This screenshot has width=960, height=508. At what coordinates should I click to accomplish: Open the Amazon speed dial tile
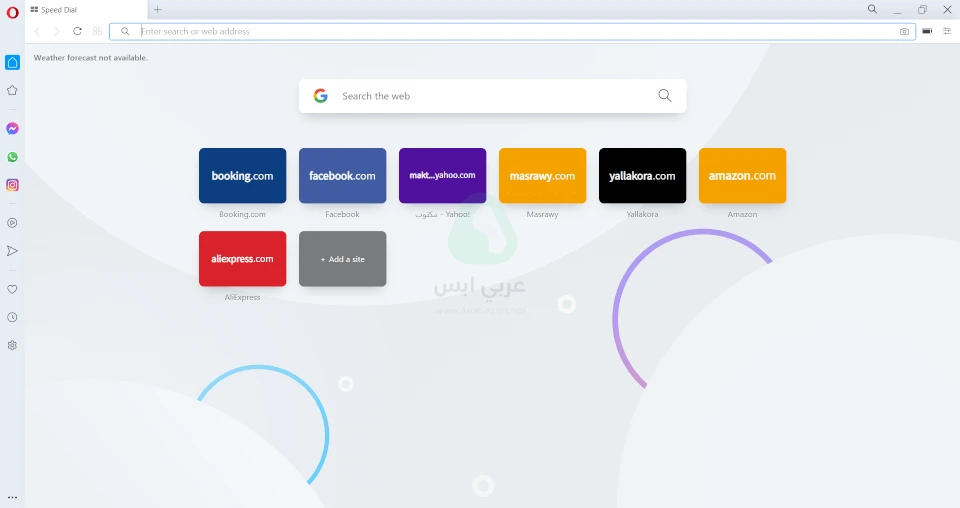tap(742, 176)
